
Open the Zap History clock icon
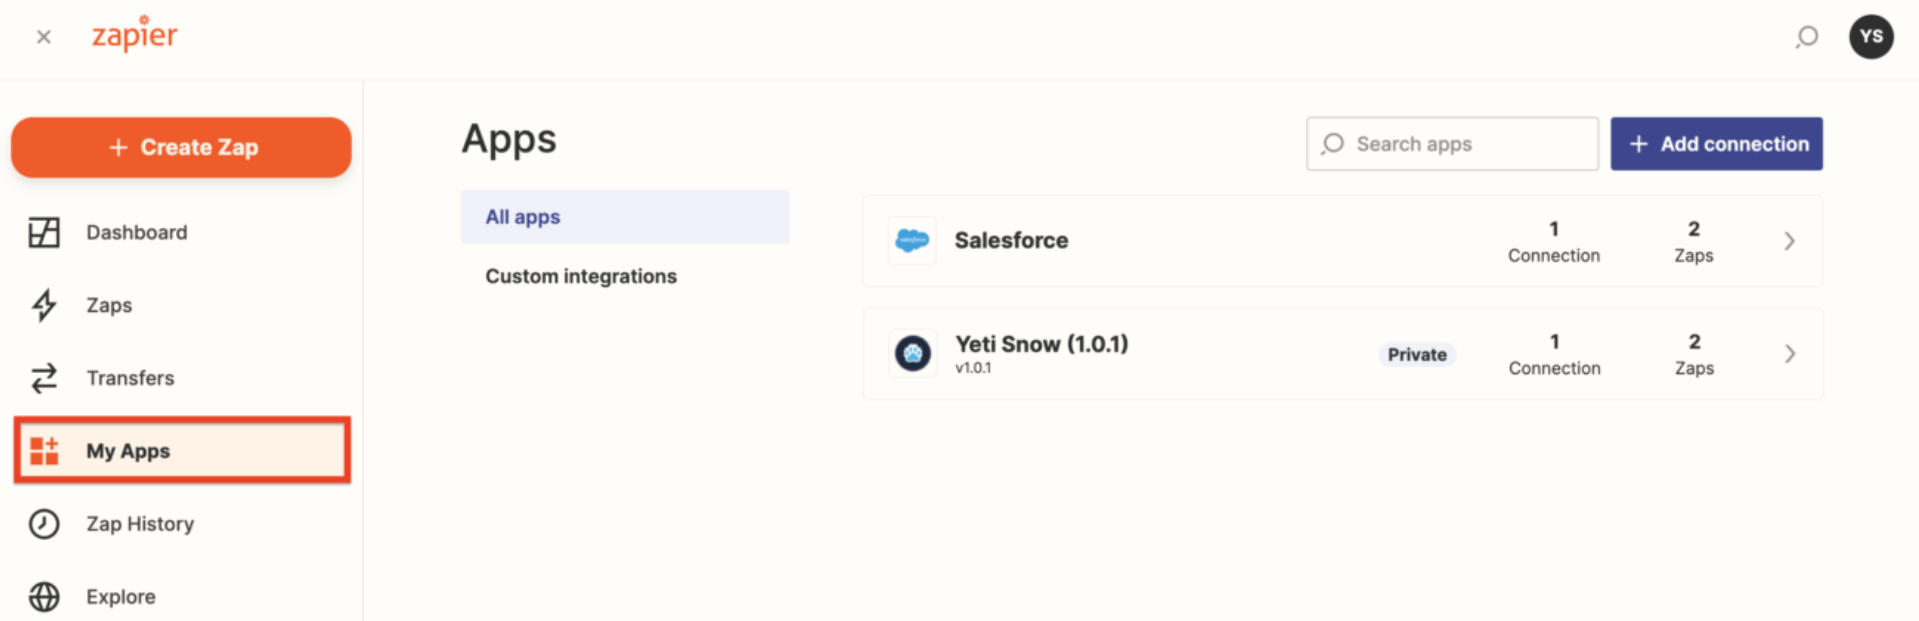(x=44, y=524)
